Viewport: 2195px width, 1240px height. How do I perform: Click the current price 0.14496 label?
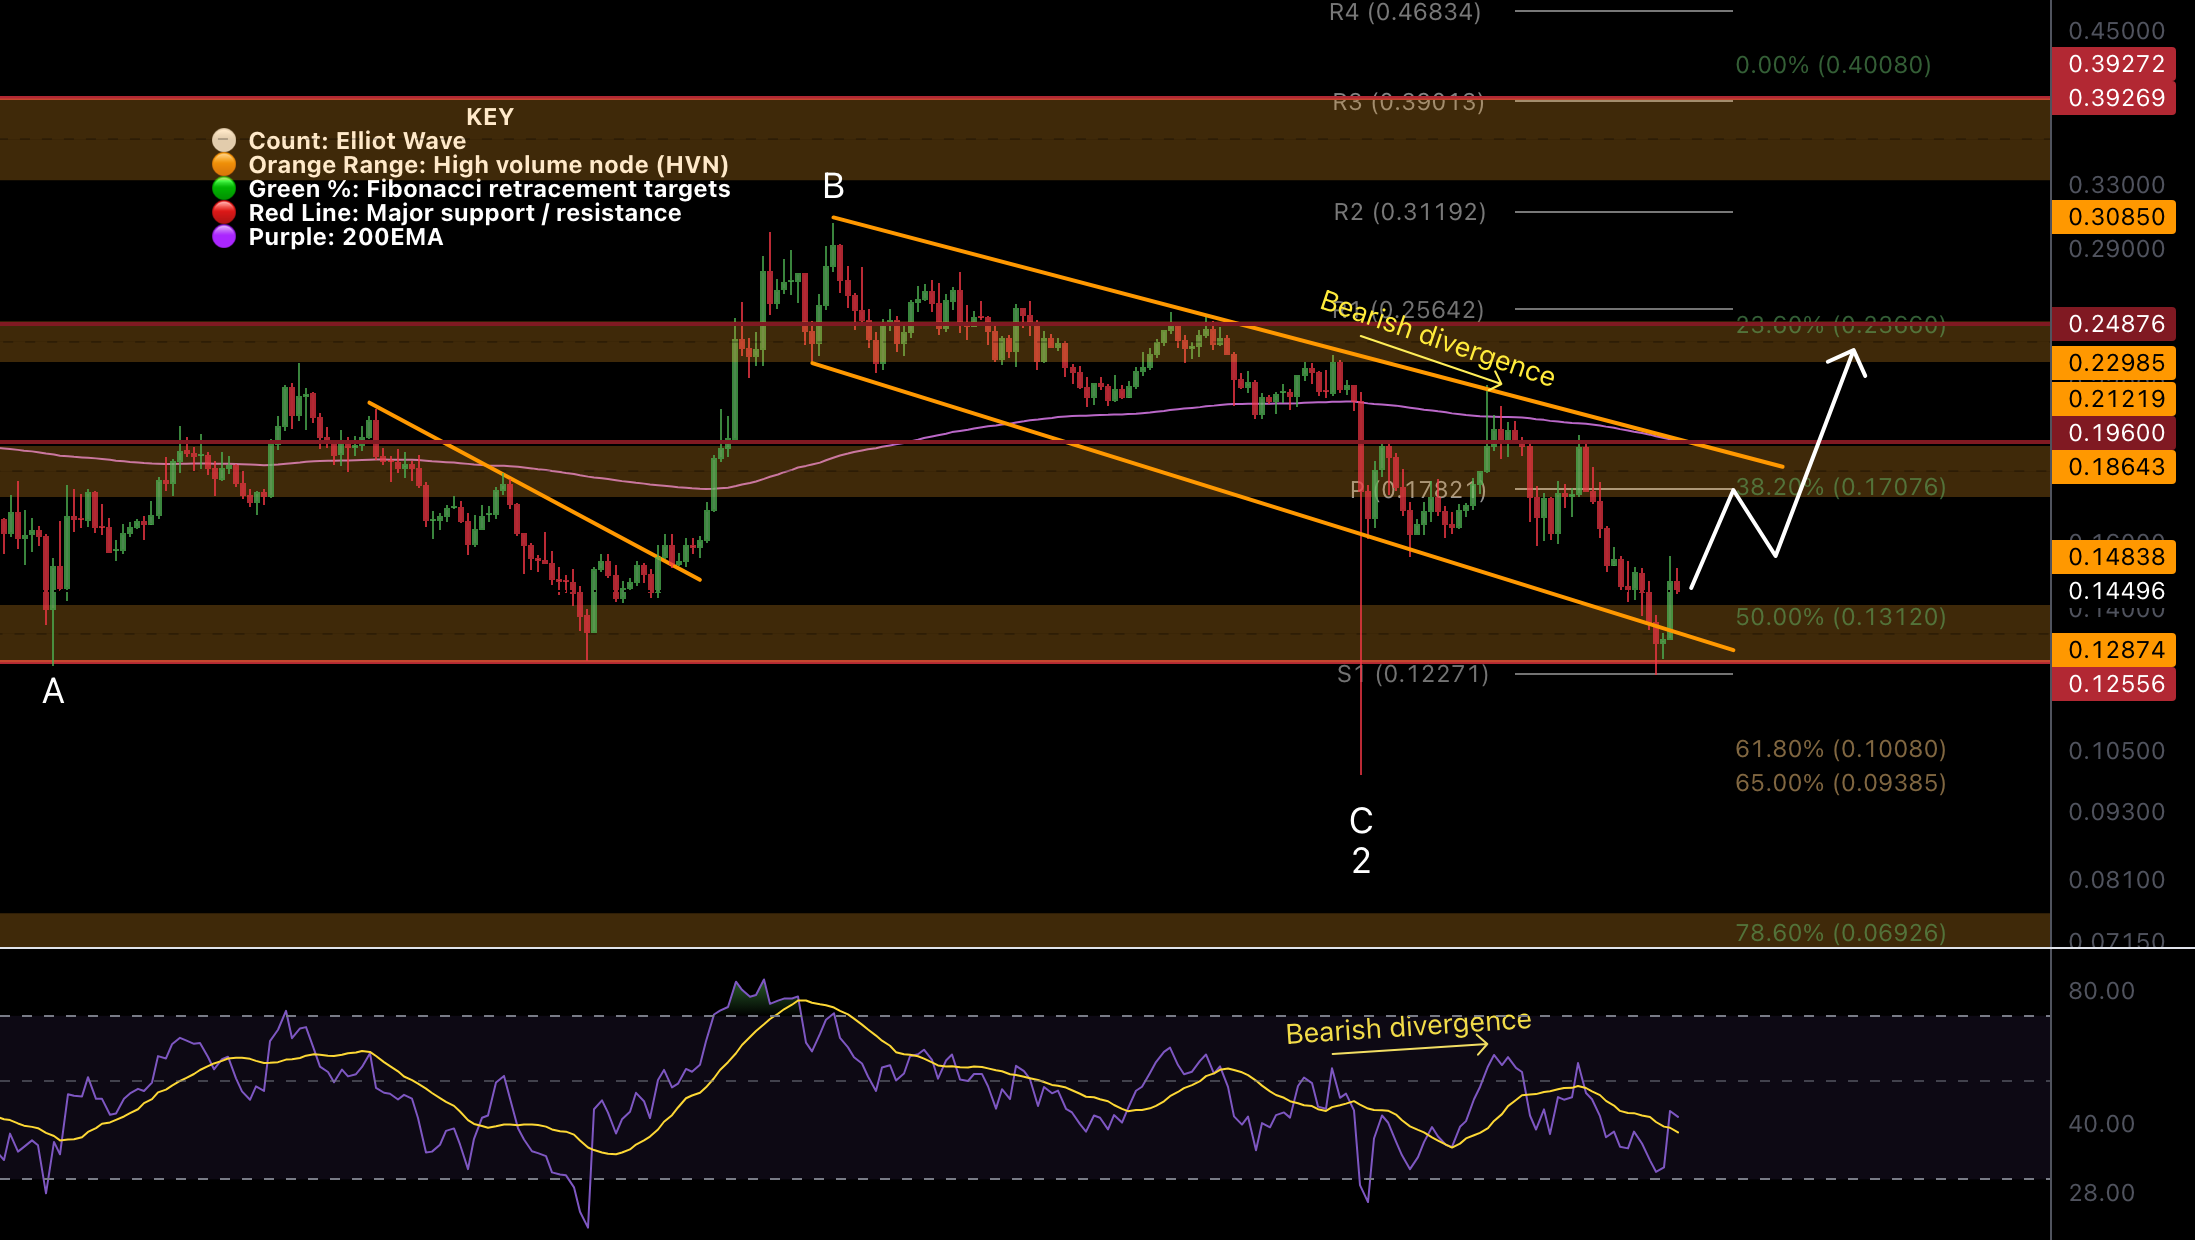tap(2114, 591)
